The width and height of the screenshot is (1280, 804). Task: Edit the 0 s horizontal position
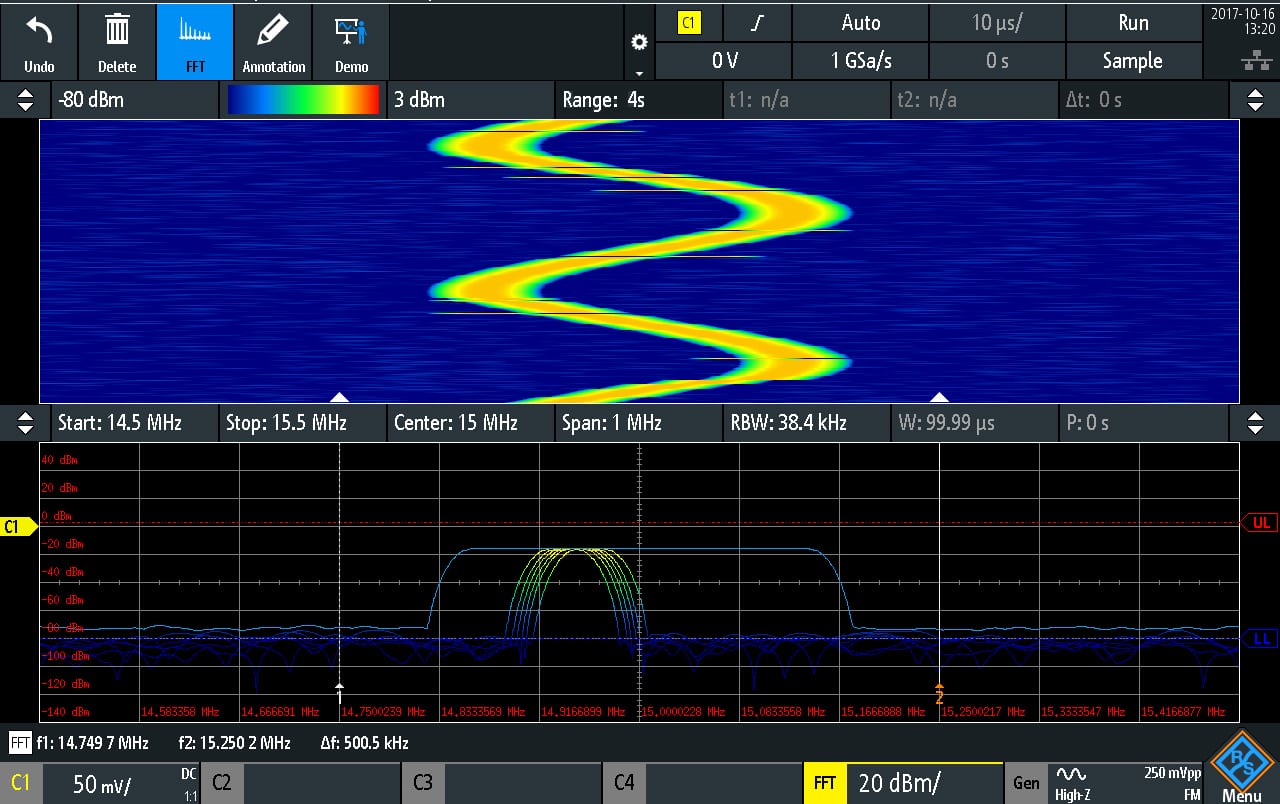(997, 61)
